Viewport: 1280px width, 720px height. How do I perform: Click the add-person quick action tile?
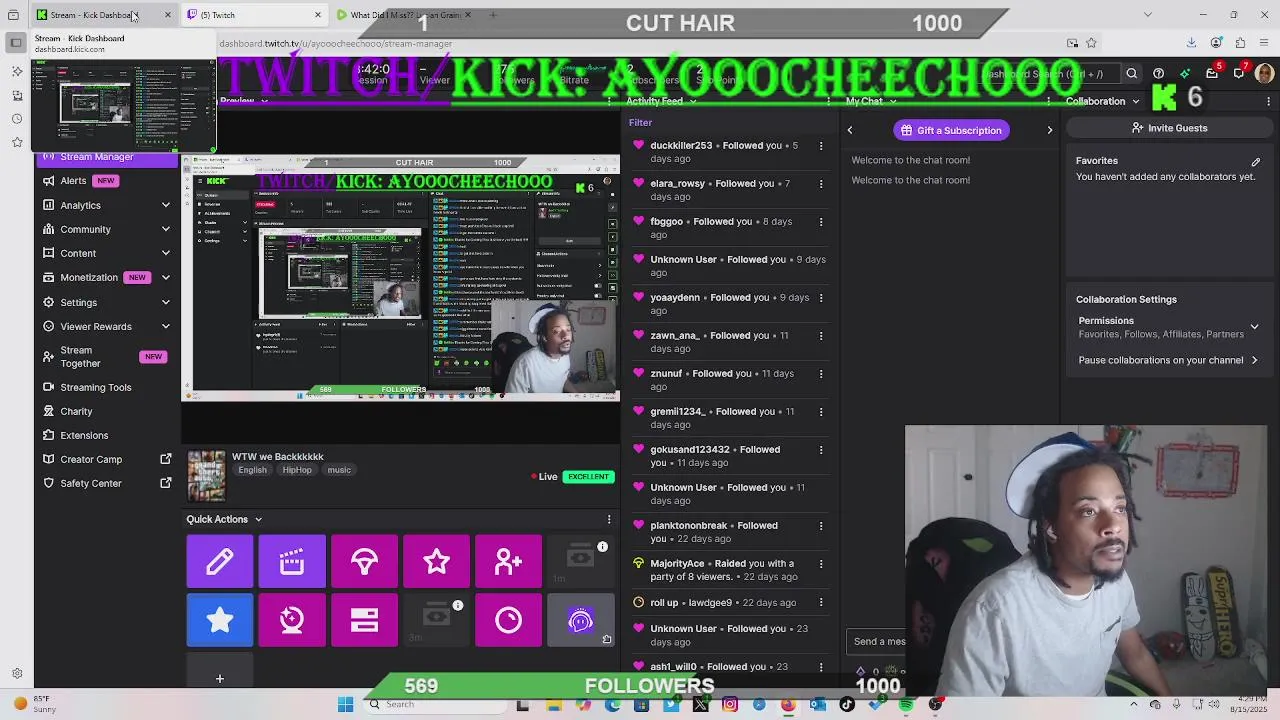pos(508,562)
